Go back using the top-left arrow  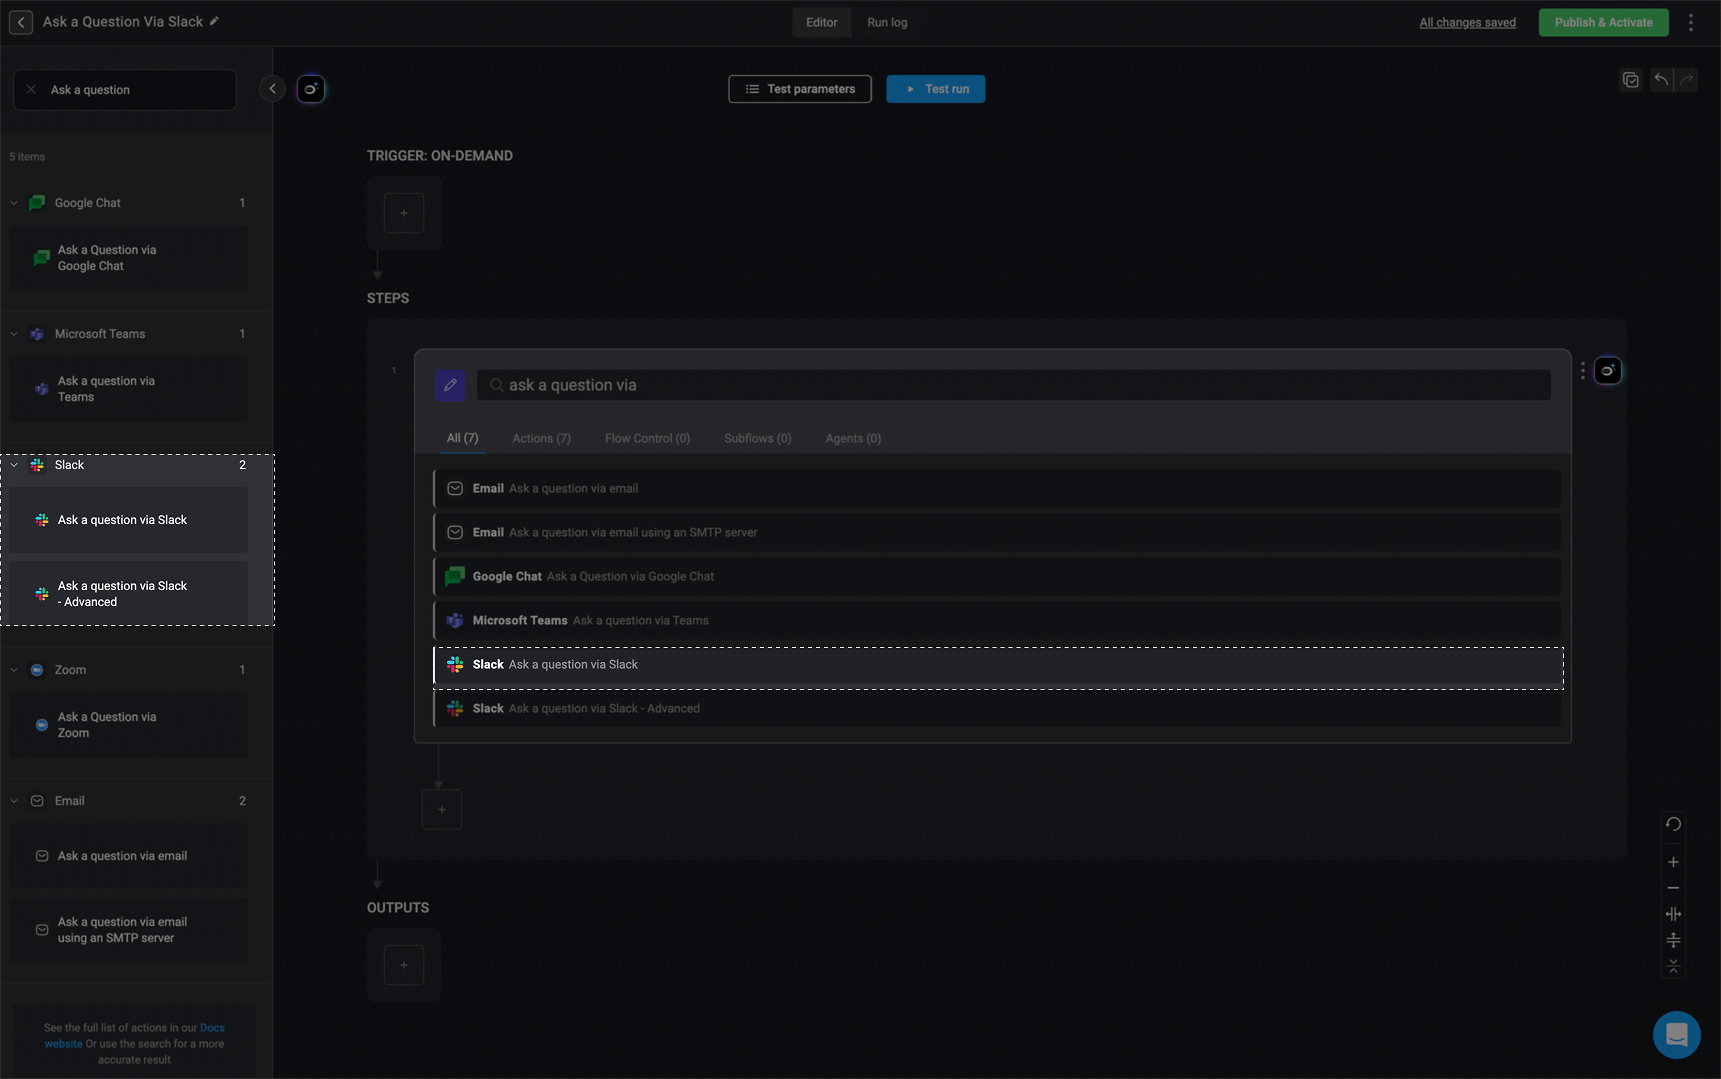[21, 22]
